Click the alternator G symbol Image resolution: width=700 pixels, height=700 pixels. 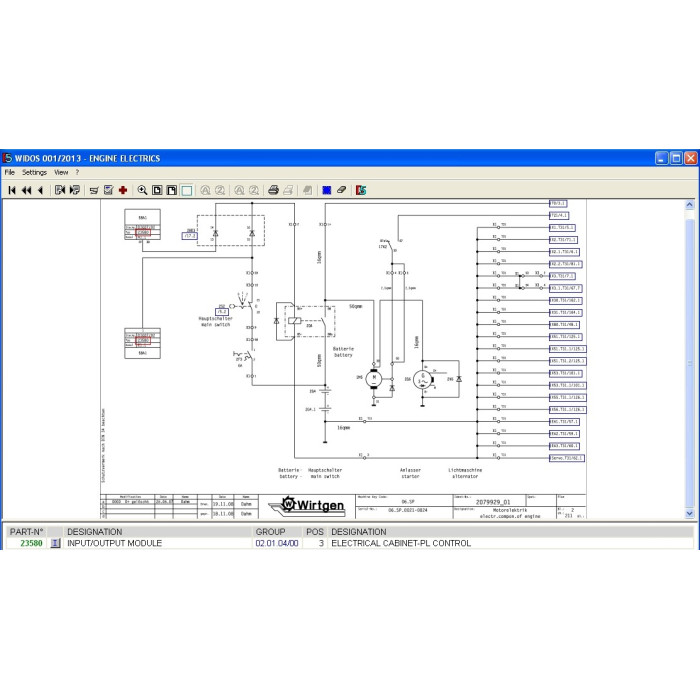(x=422, y=379)
